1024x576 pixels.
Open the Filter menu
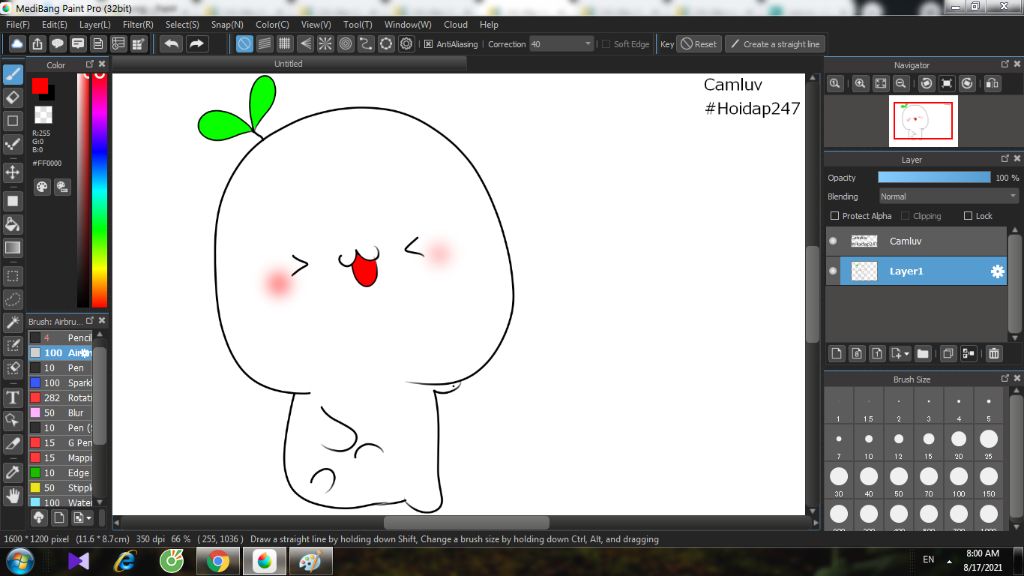coord(138,25)
